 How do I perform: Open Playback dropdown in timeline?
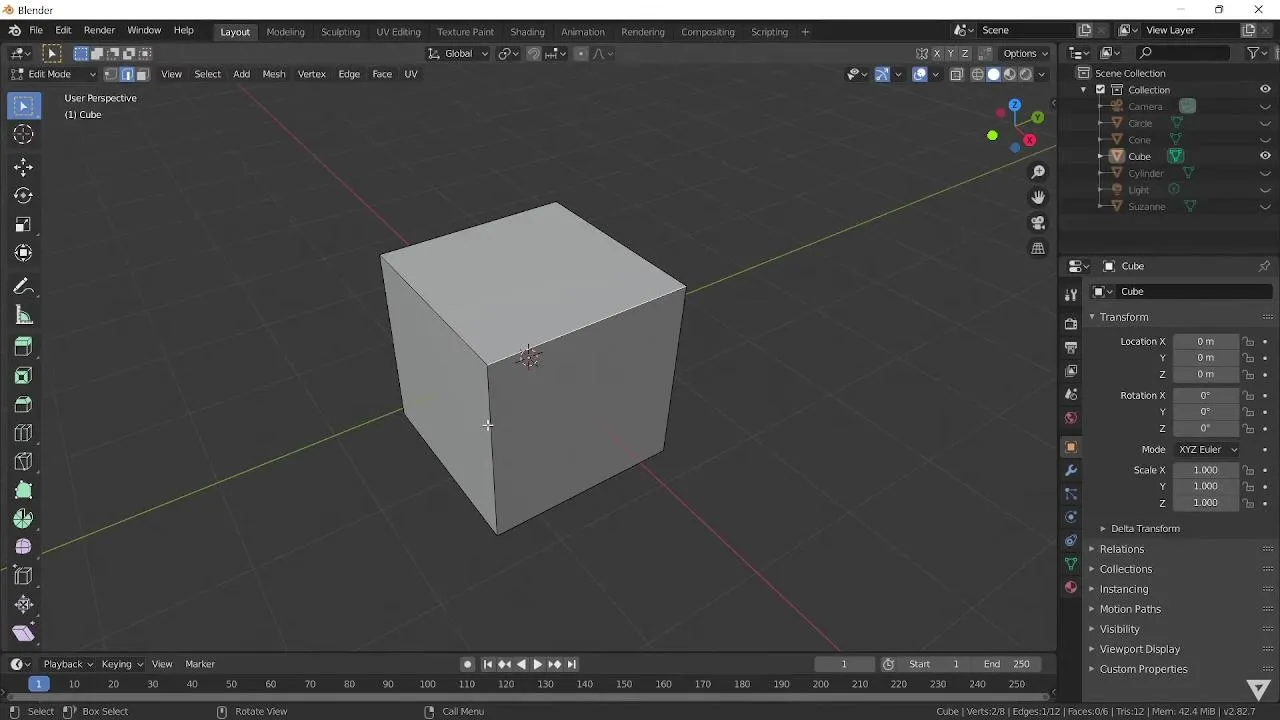(68, 664)
